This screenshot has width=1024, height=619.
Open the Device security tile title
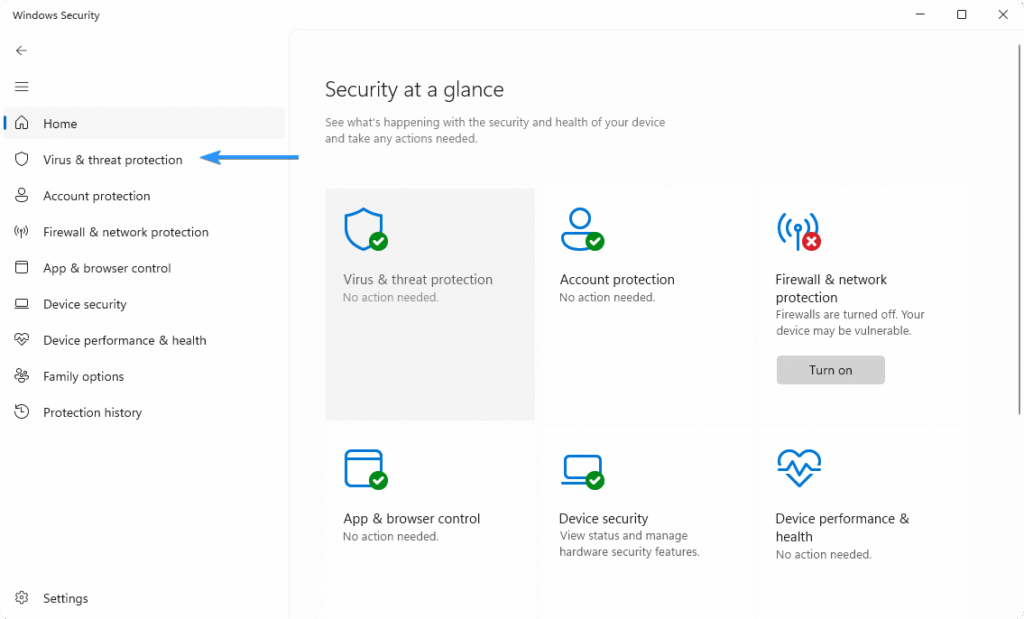(603, 518)
